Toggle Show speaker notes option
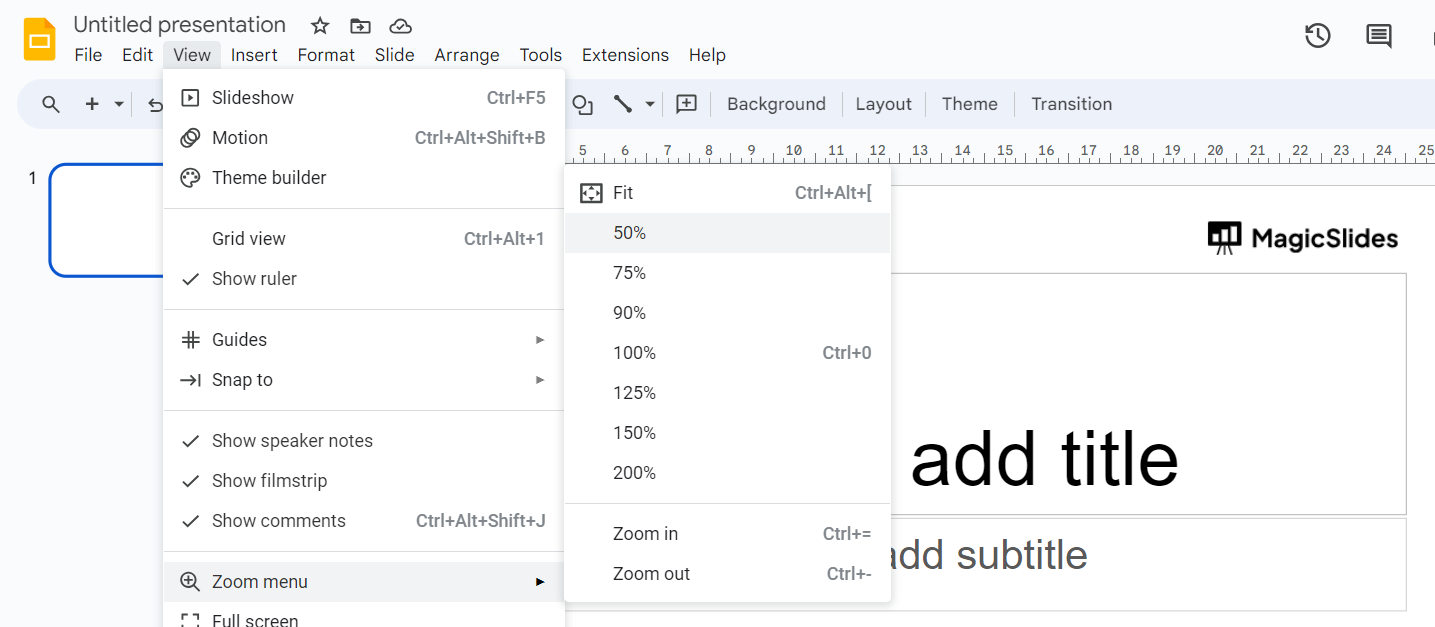Screen dimensions: 1435x627 [x=292, y=441]
